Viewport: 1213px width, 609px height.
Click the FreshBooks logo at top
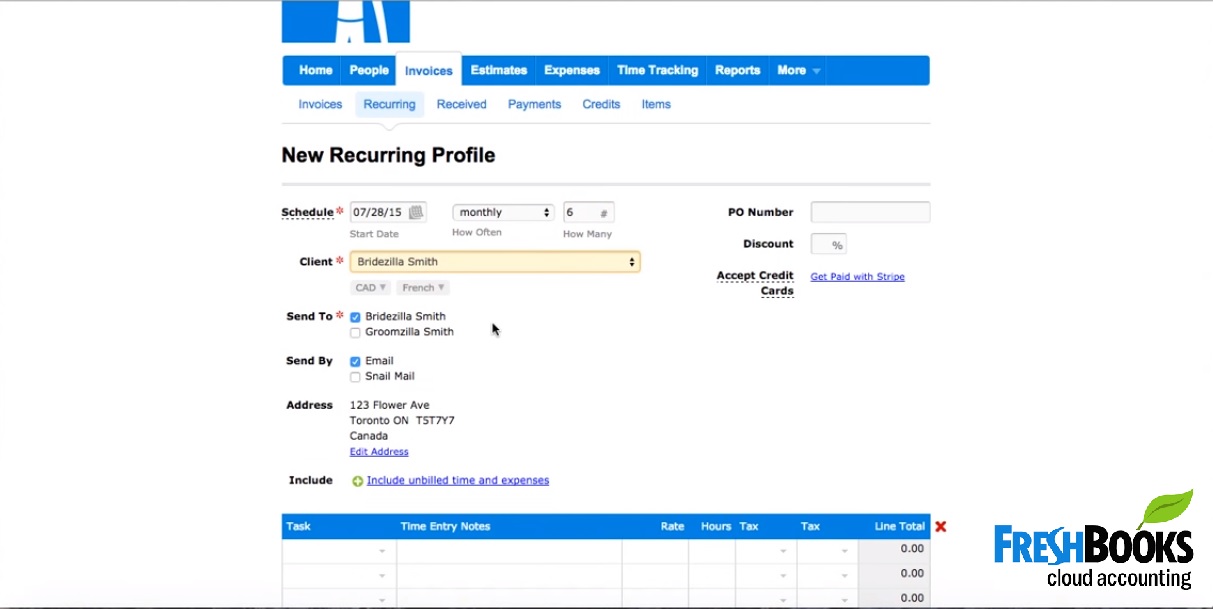click(x=345, y=22)
